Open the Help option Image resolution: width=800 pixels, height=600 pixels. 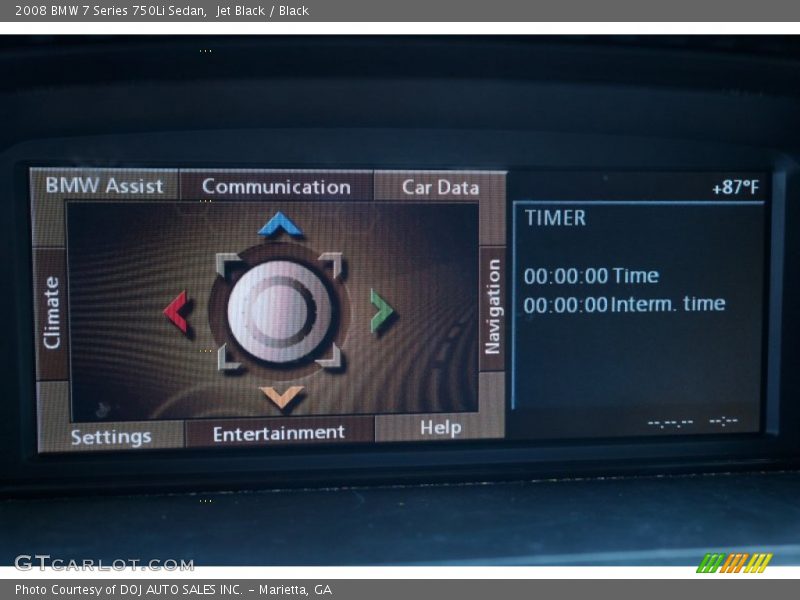coord(440,427)
